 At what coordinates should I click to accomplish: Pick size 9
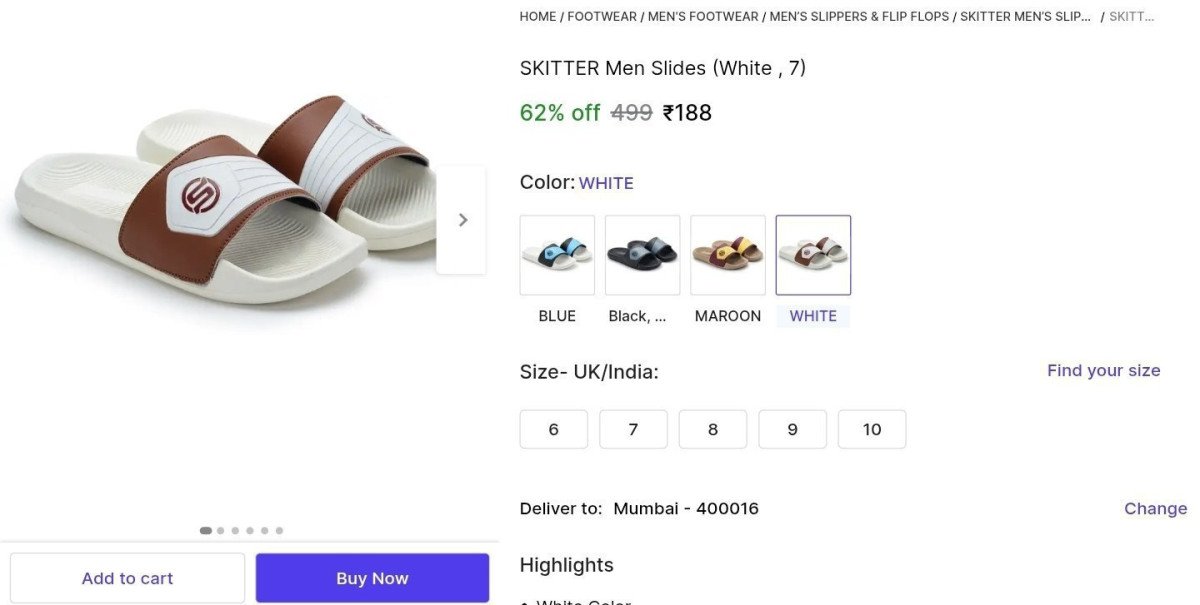click(x=793, y=429)
